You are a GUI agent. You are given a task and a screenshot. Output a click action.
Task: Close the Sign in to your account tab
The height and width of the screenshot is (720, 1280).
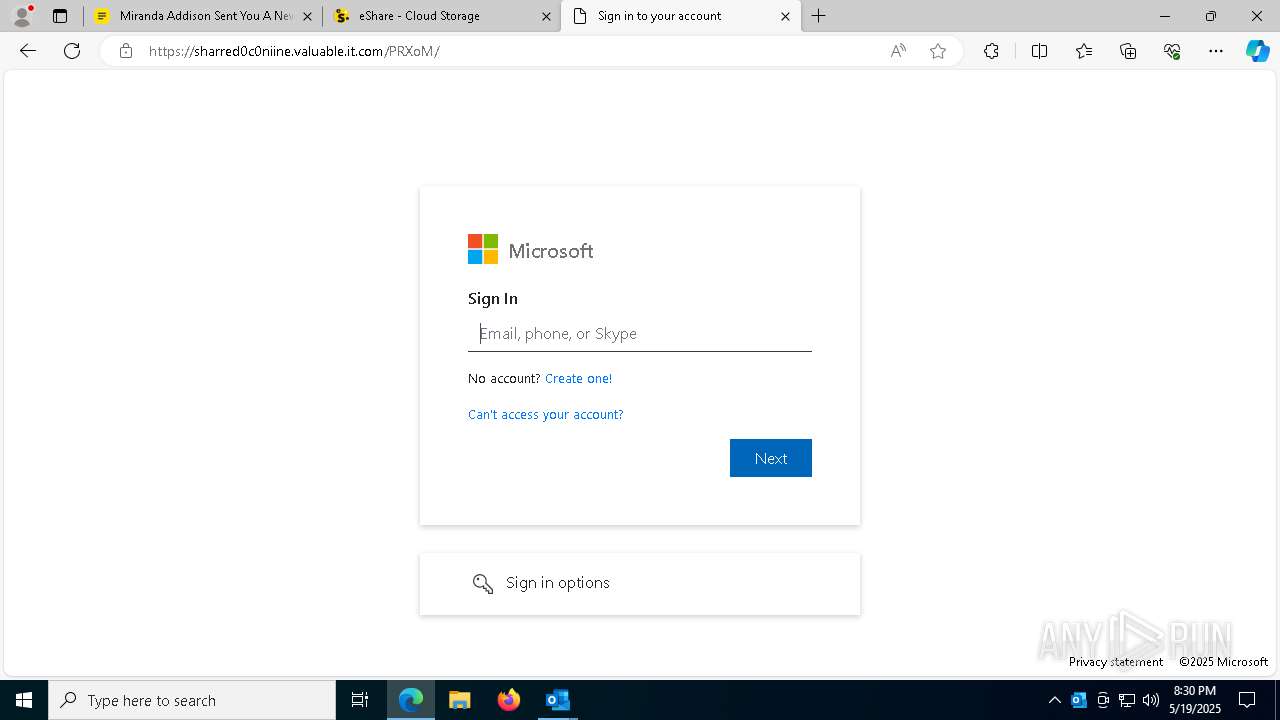785,16
